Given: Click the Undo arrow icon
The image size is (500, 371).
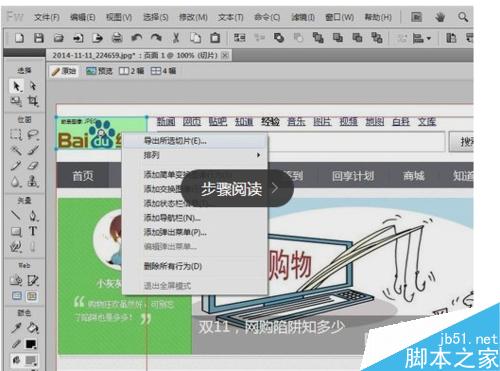Looking at the screenshot, I should click(137, 38).
